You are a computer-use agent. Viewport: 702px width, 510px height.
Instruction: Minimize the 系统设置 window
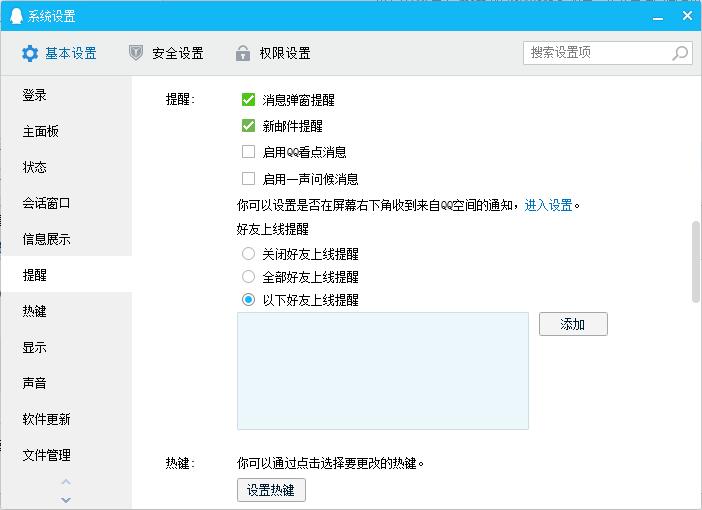point(658,17)
